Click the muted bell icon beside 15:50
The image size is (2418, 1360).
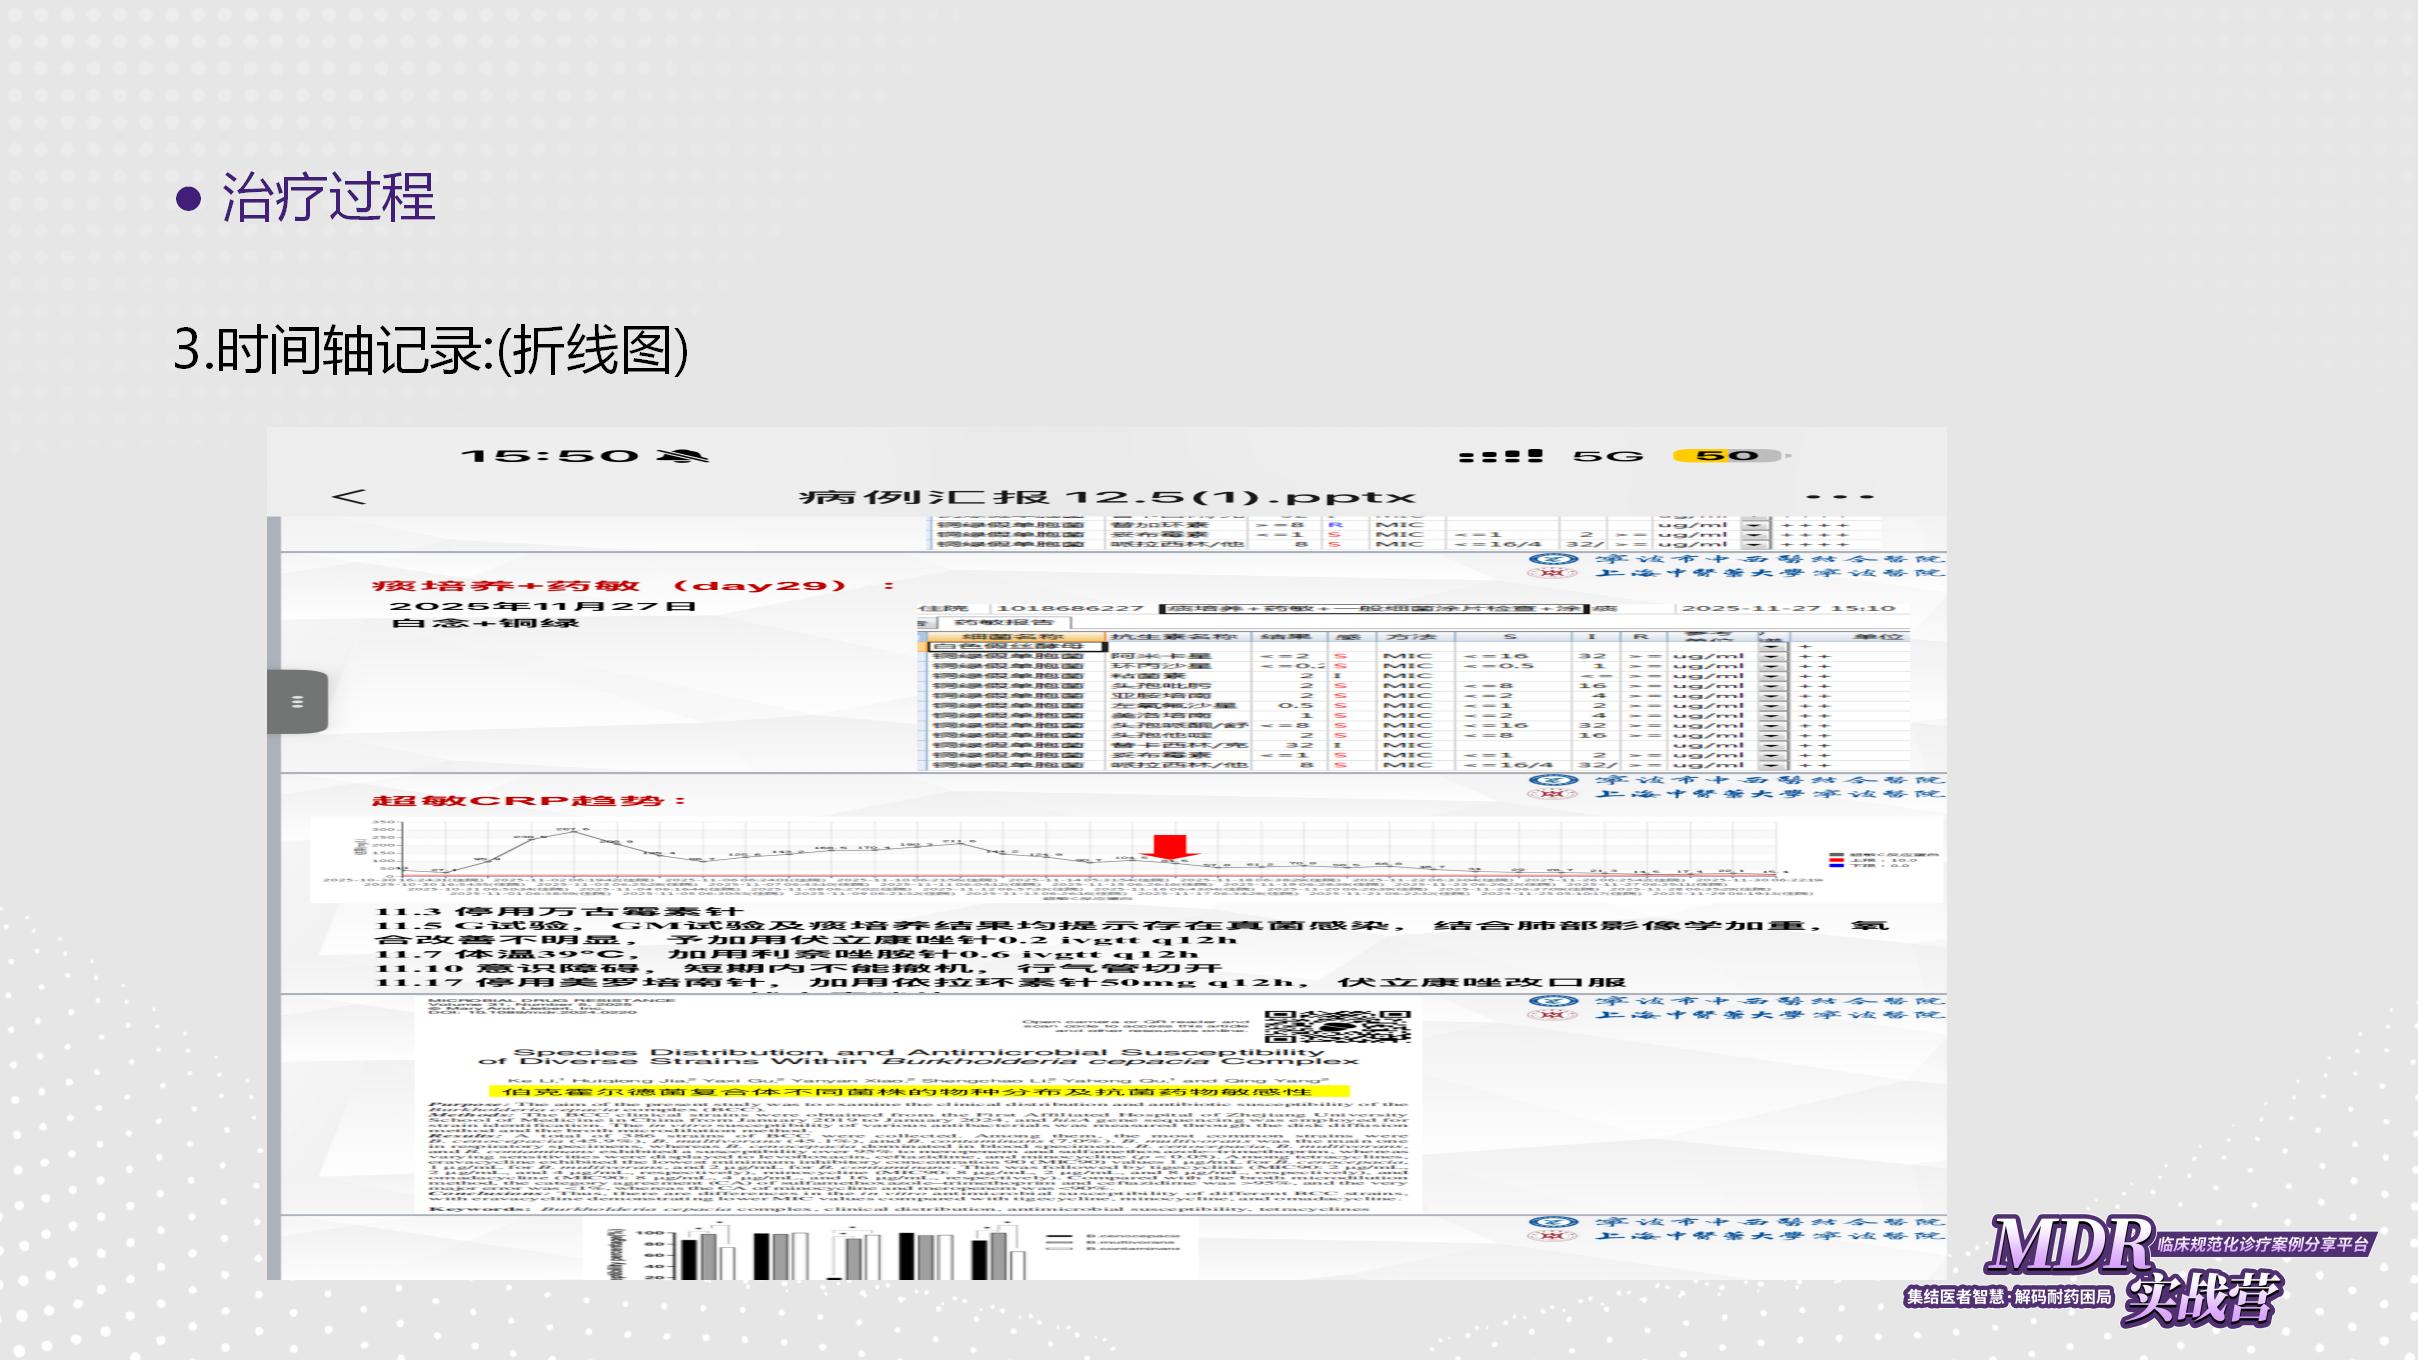[682, 456]
